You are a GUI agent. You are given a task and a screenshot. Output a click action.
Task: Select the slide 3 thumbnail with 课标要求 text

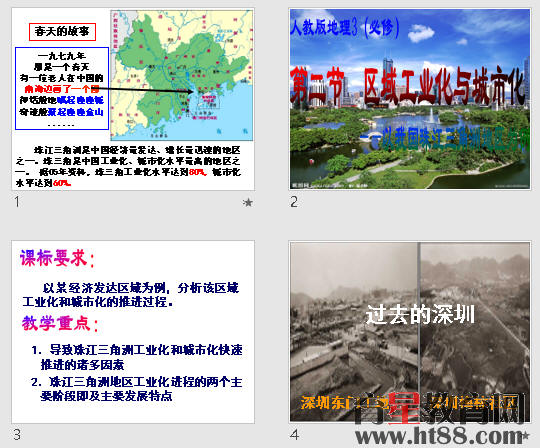(133, 332)
